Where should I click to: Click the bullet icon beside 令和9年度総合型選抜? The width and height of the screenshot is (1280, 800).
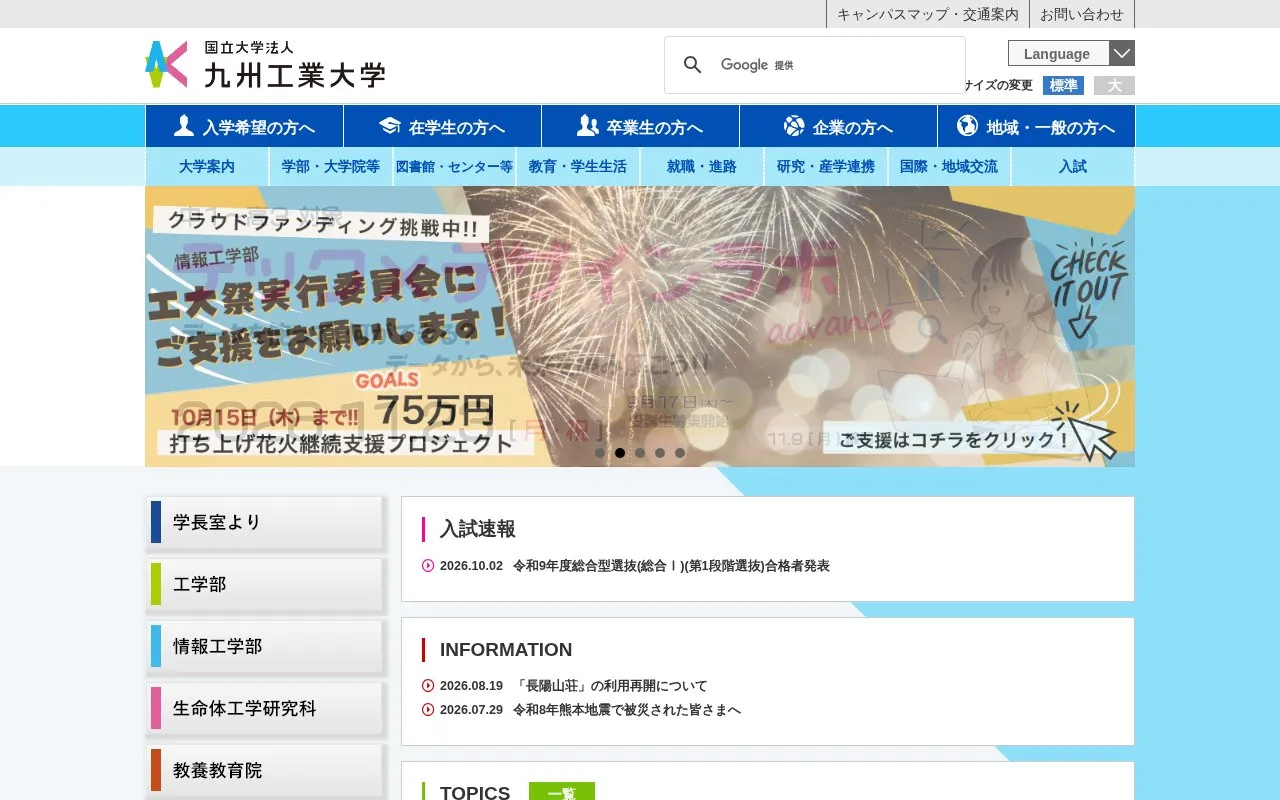tap(428, 566)
